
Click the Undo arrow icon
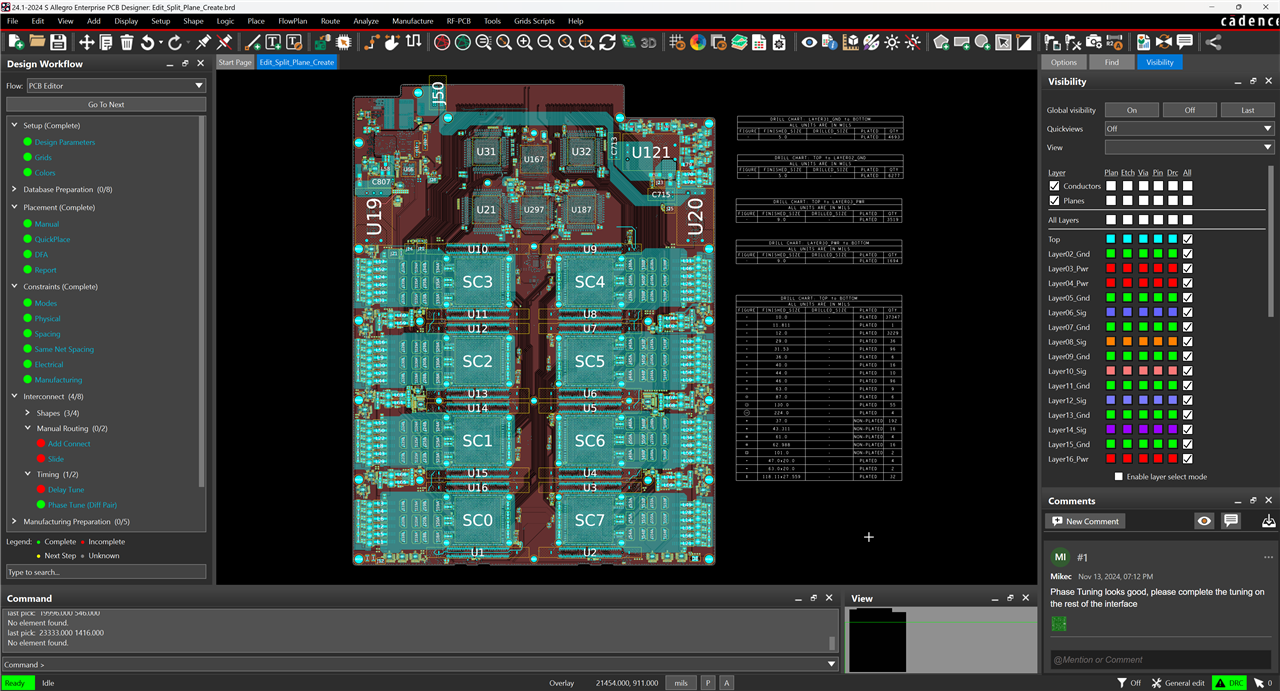(148, 42)
